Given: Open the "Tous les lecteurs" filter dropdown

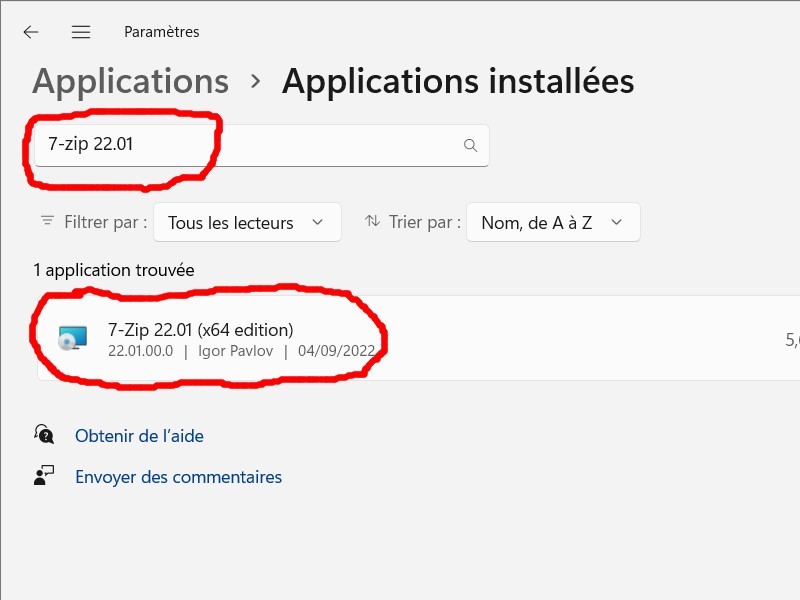Looking at the screenshot, I should coord(247,222).
